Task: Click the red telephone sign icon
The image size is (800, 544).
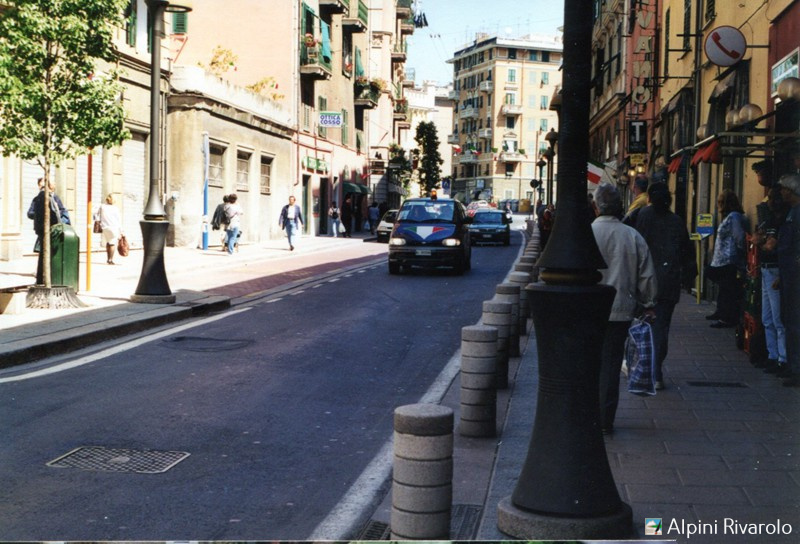Action: [725, 46]
